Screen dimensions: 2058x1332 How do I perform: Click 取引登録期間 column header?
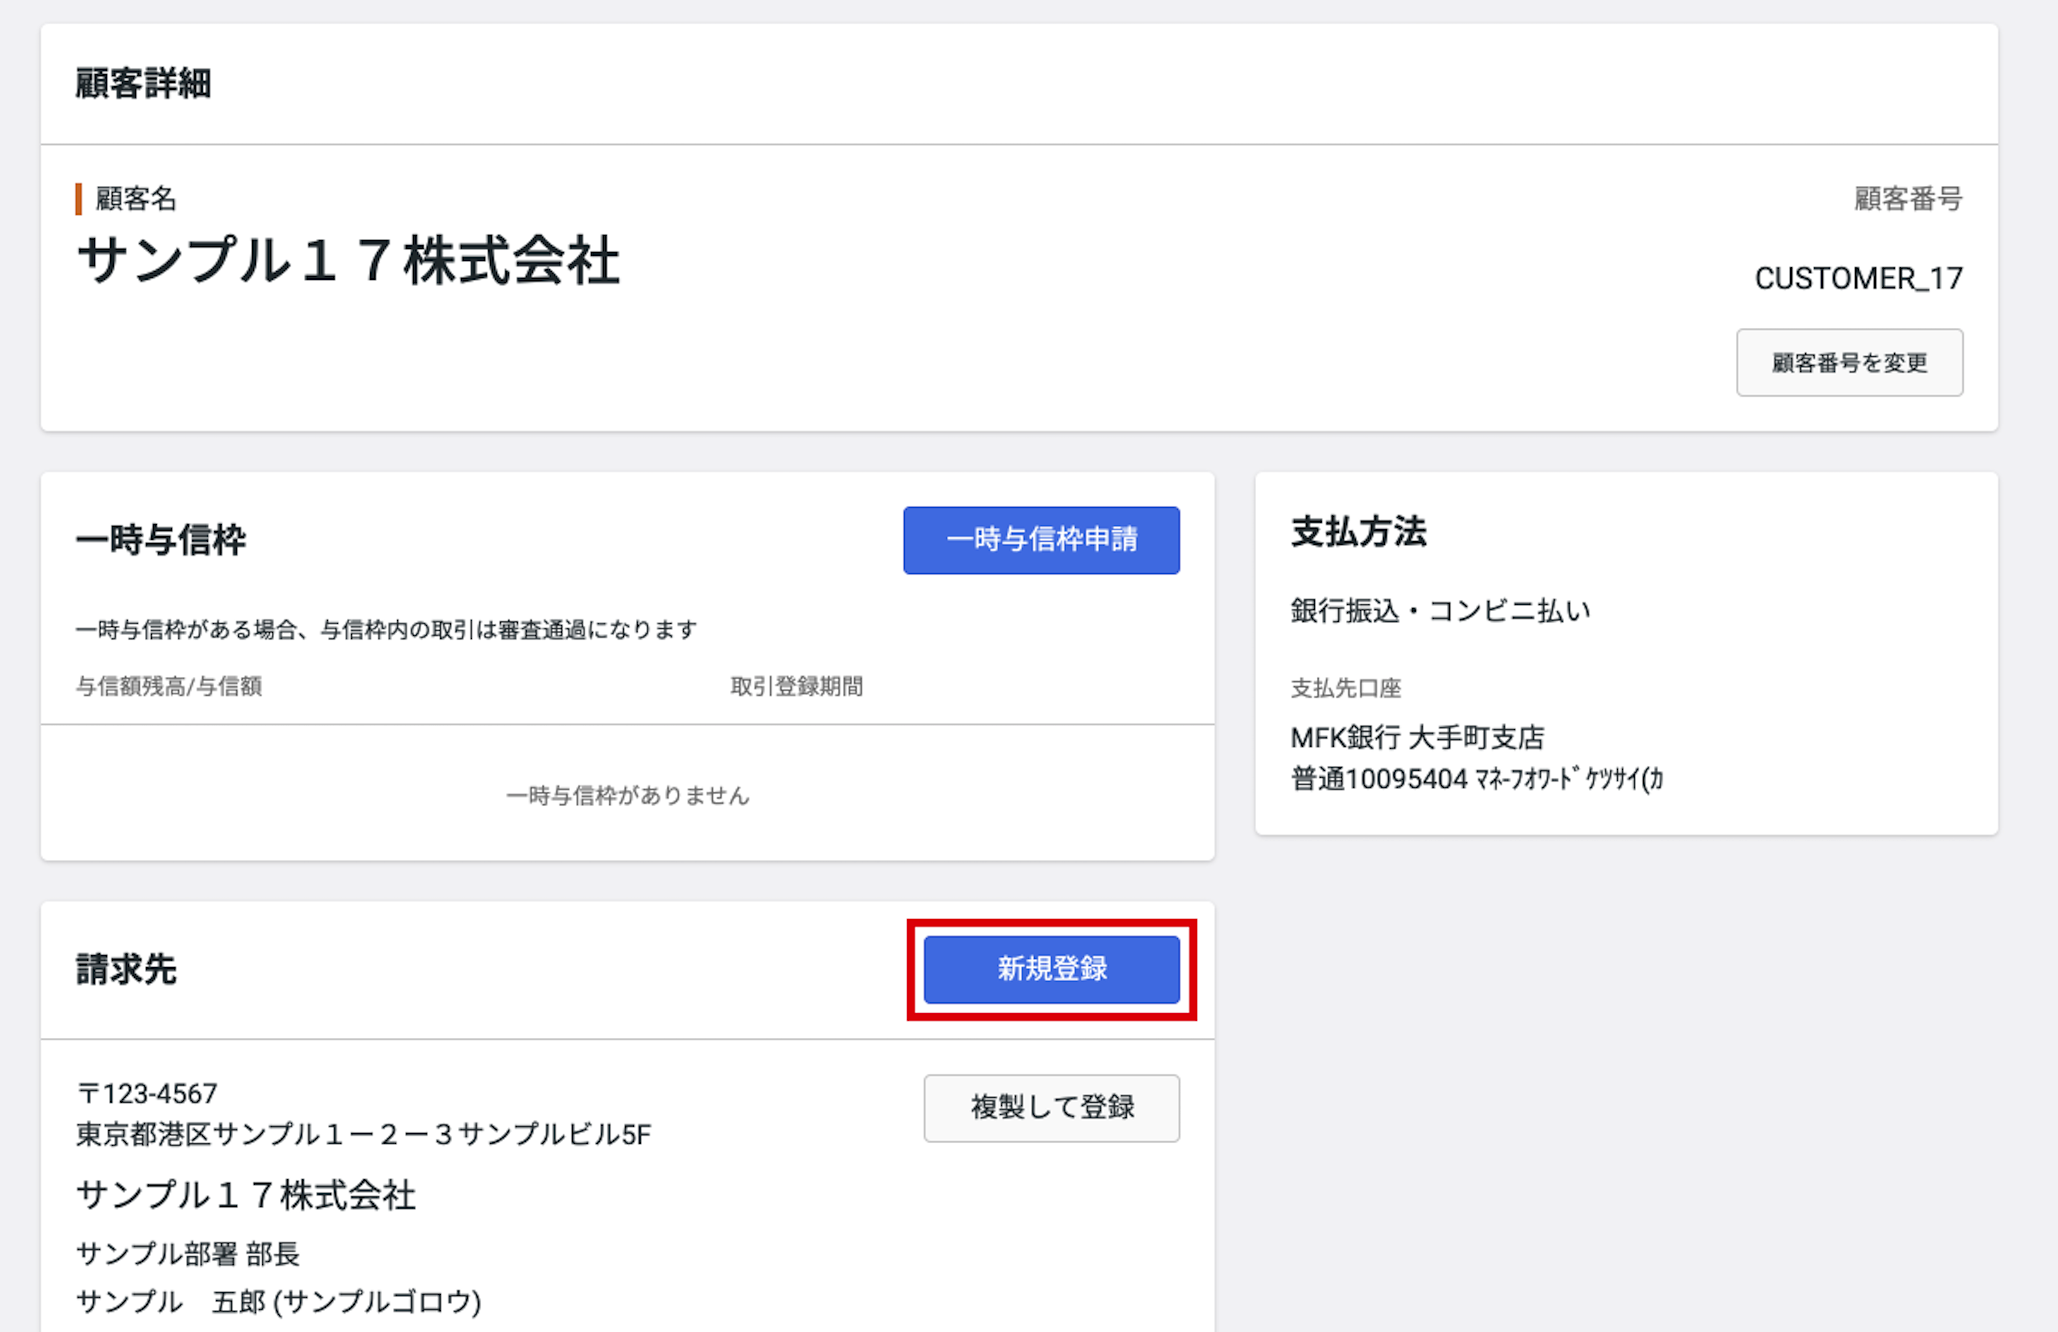click(x=797, y=686)
